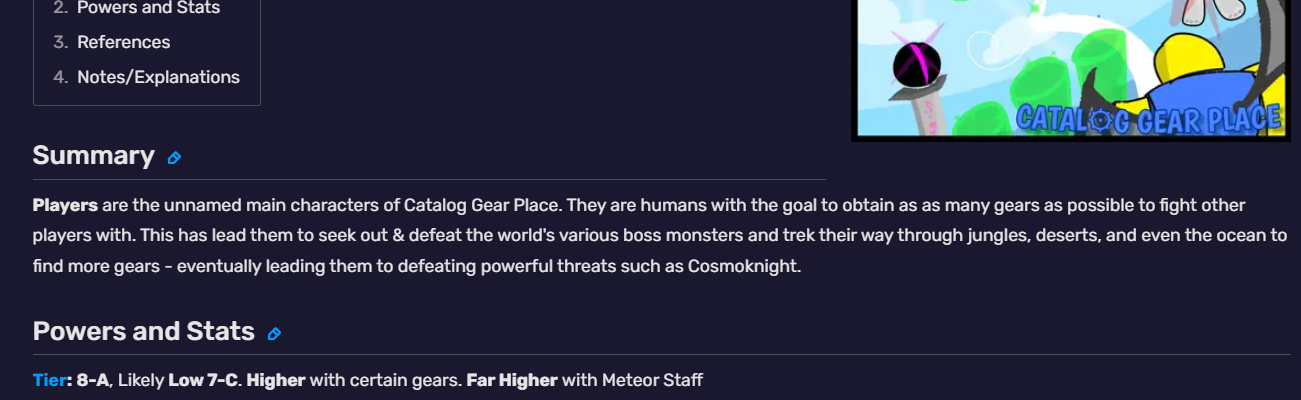Click the edit pencil beside Powers and Stats heading
The image size is (1301, 400).
(274, 334)
